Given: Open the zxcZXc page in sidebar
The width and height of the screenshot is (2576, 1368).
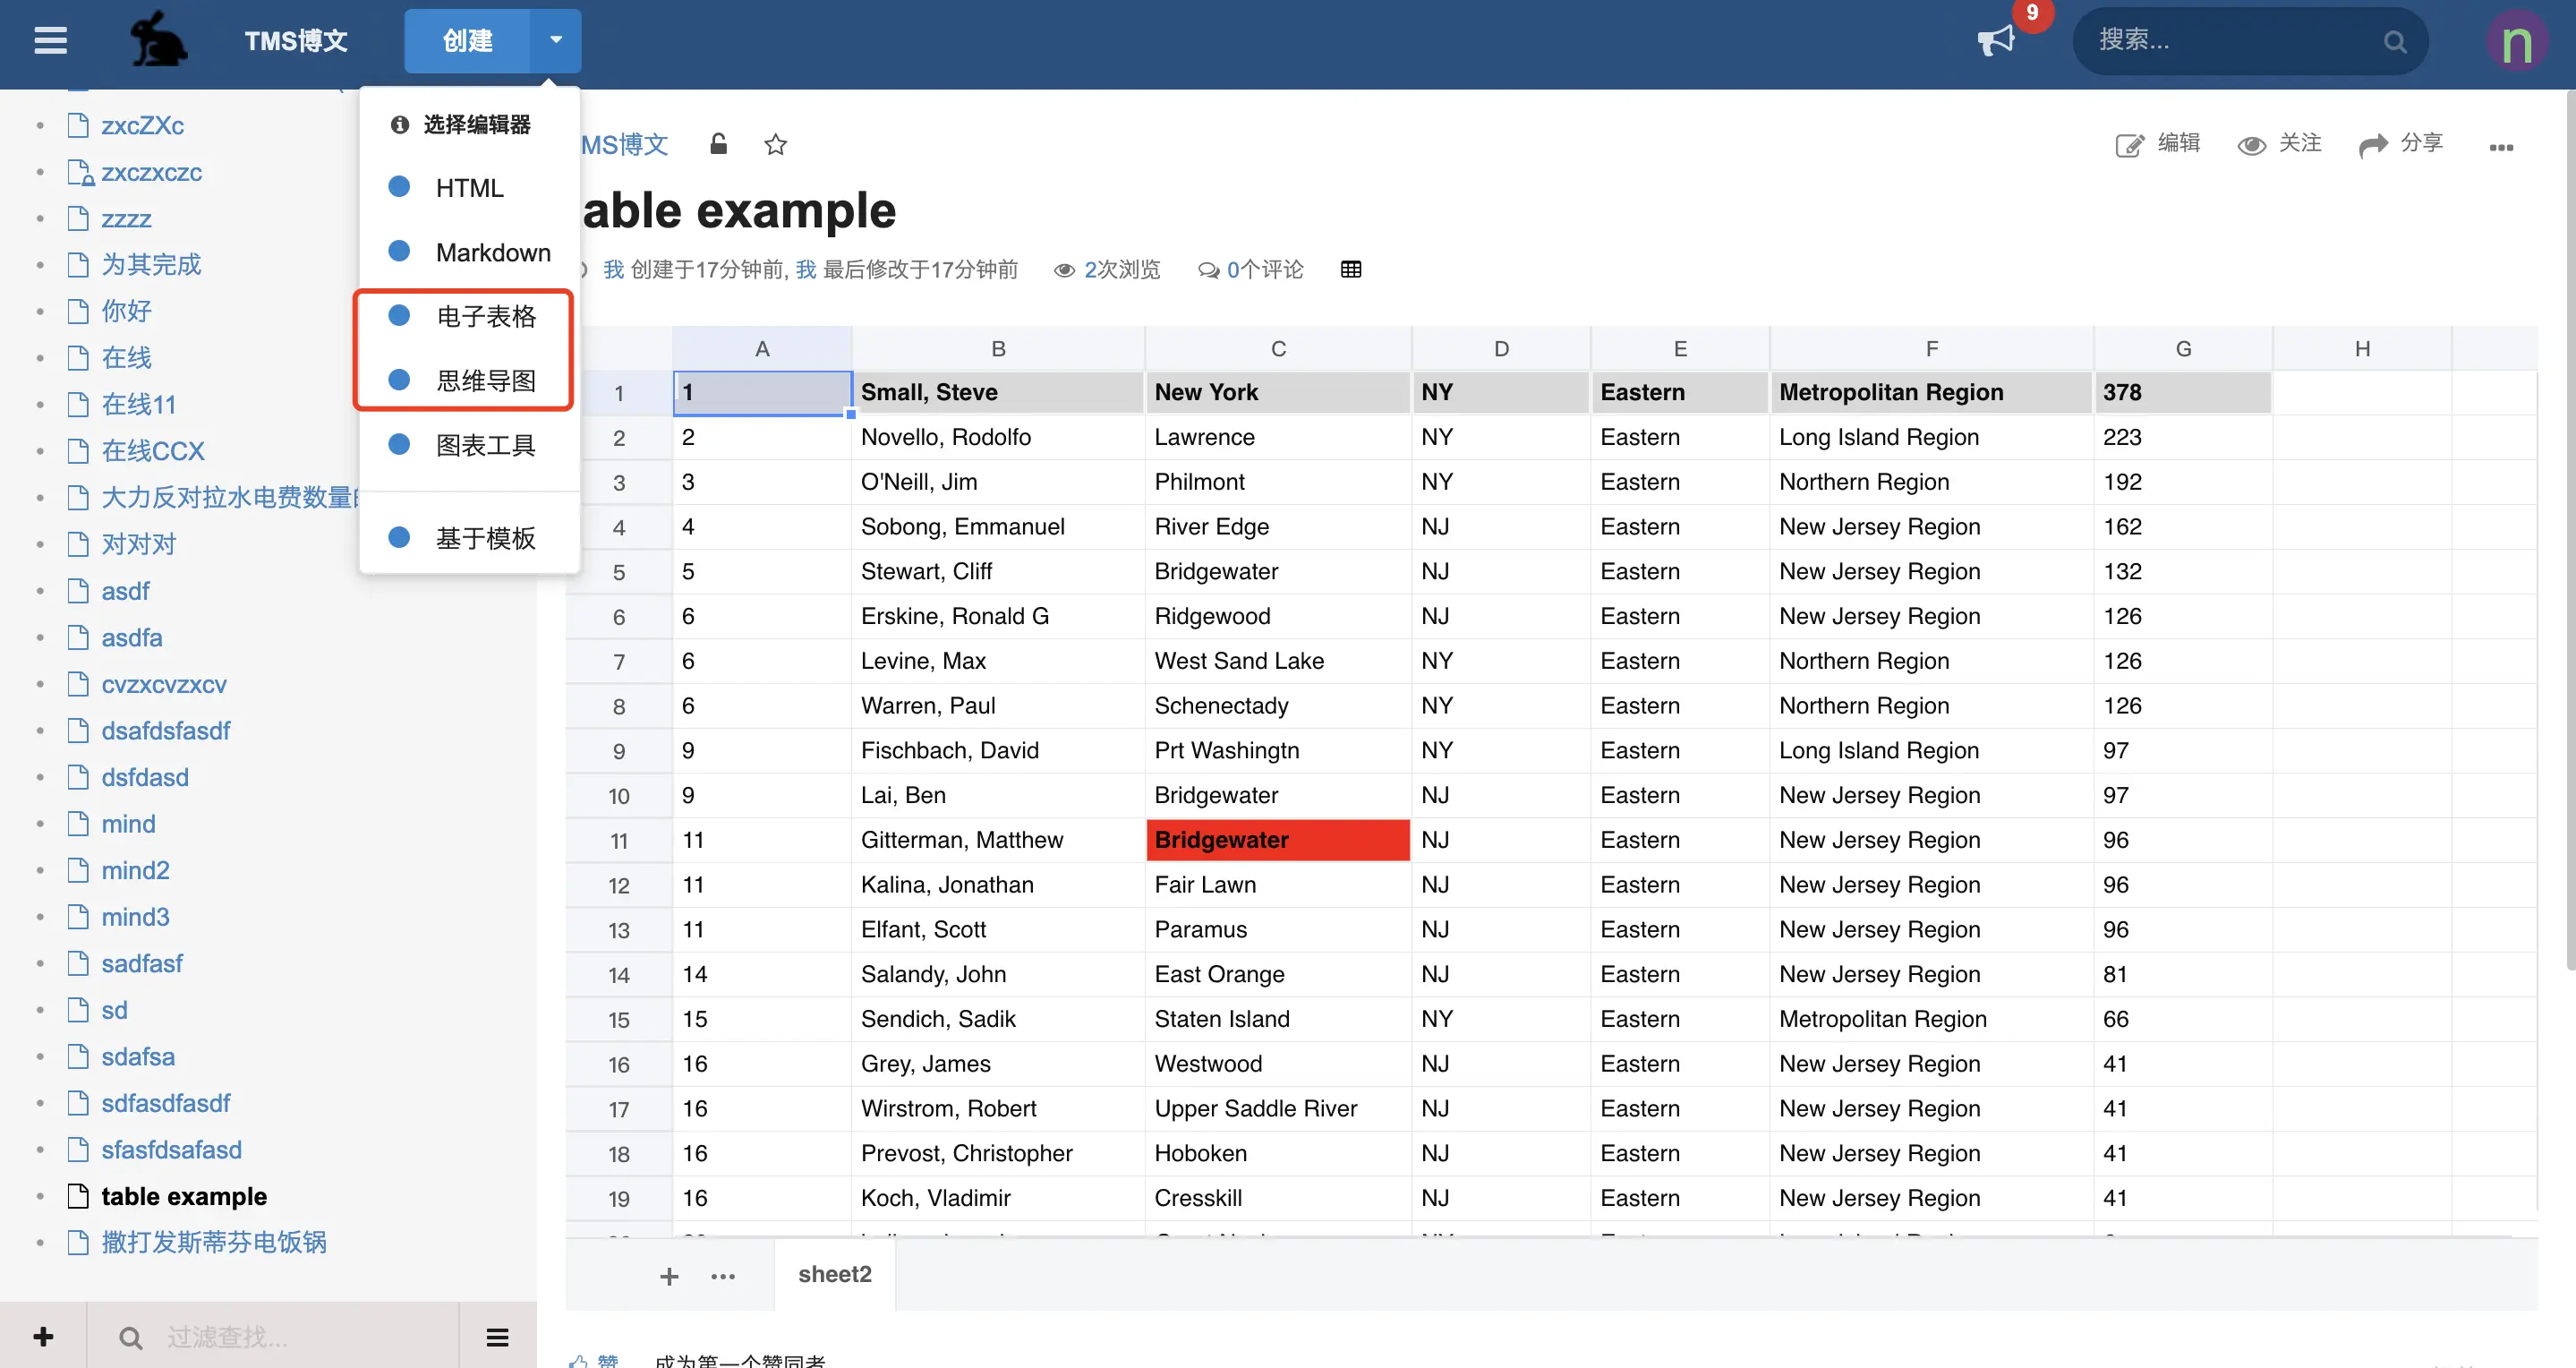Looking at the screenshot, I should click(142, 125).
